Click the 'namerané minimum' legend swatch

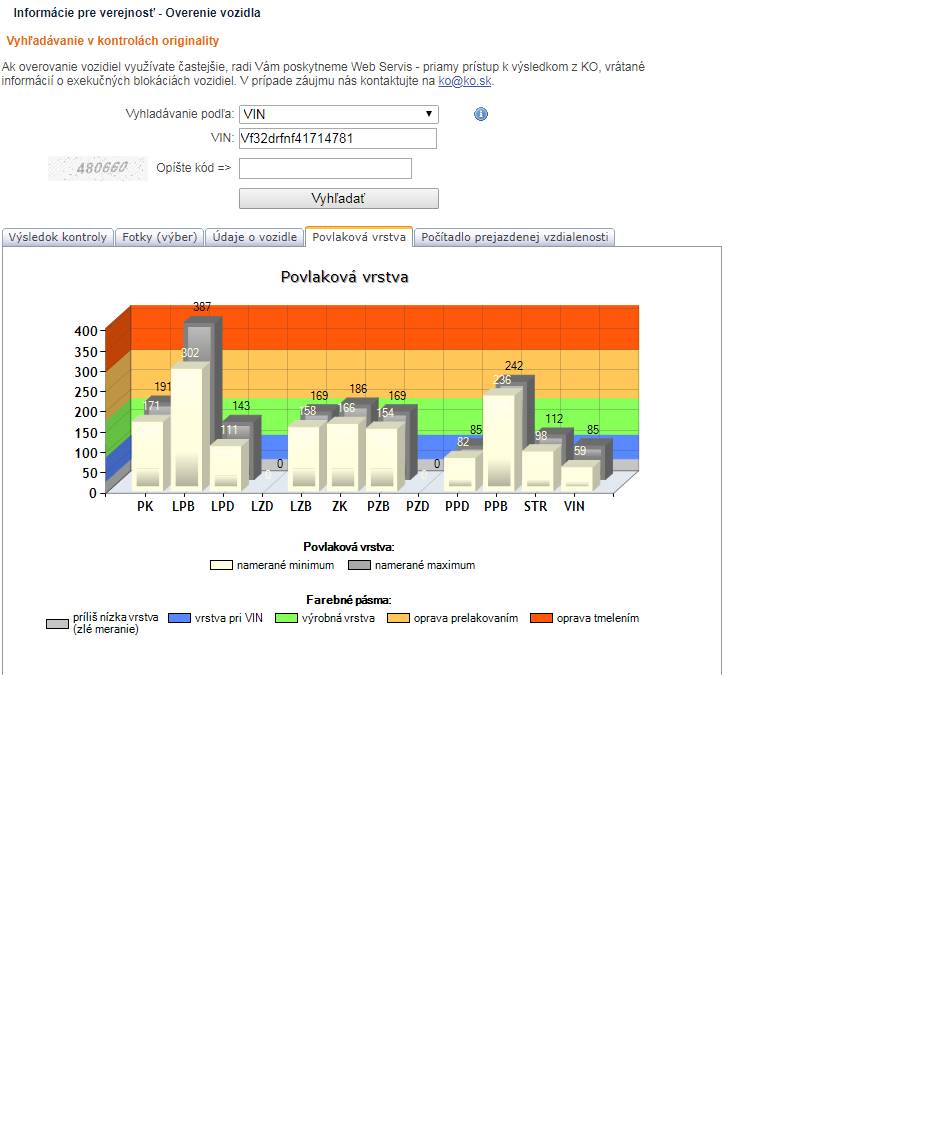[221, 565]
